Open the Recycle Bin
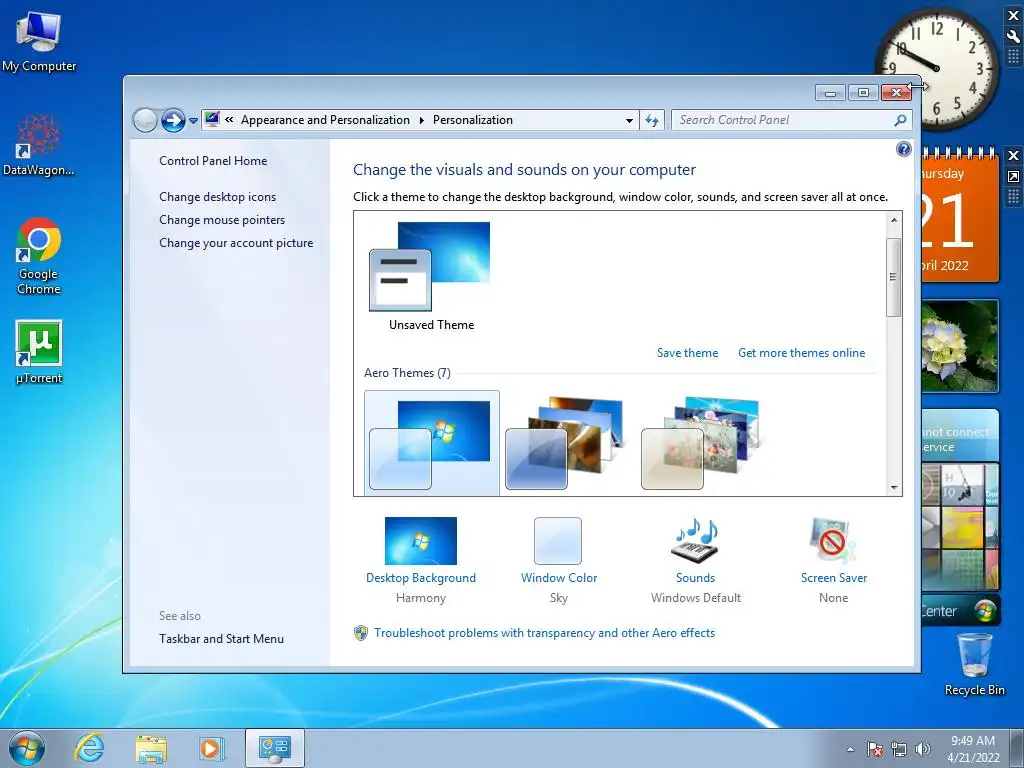Image resolution: width=1024 pixels, height=768 pixels. click(x=974, y=664)
